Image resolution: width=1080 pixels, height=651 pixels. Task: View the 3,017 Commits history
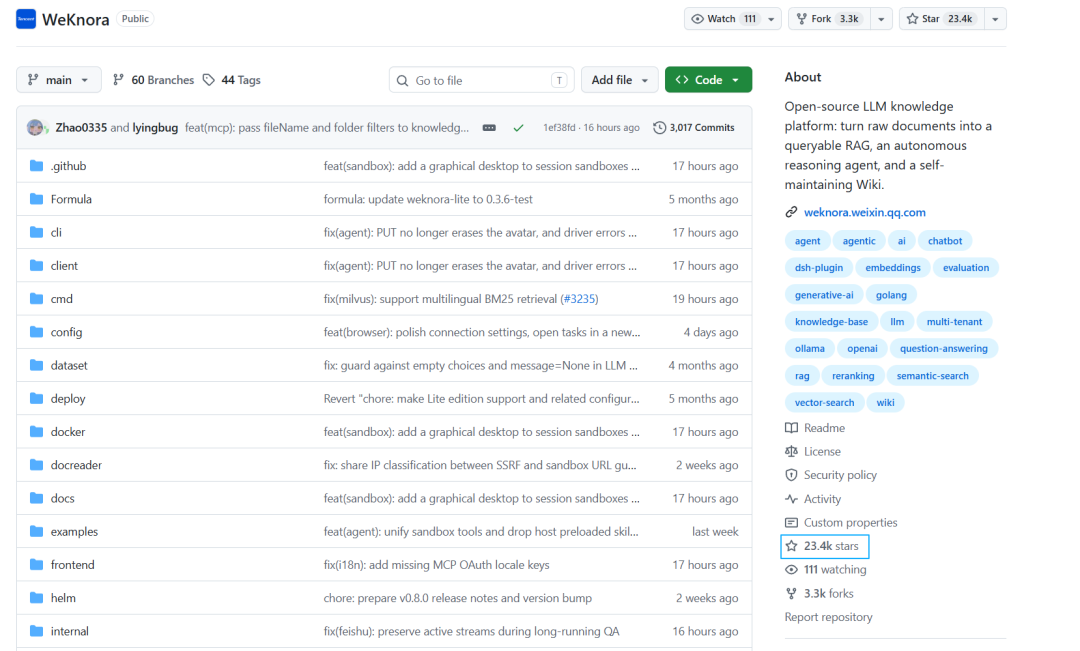tap(694, 127)
